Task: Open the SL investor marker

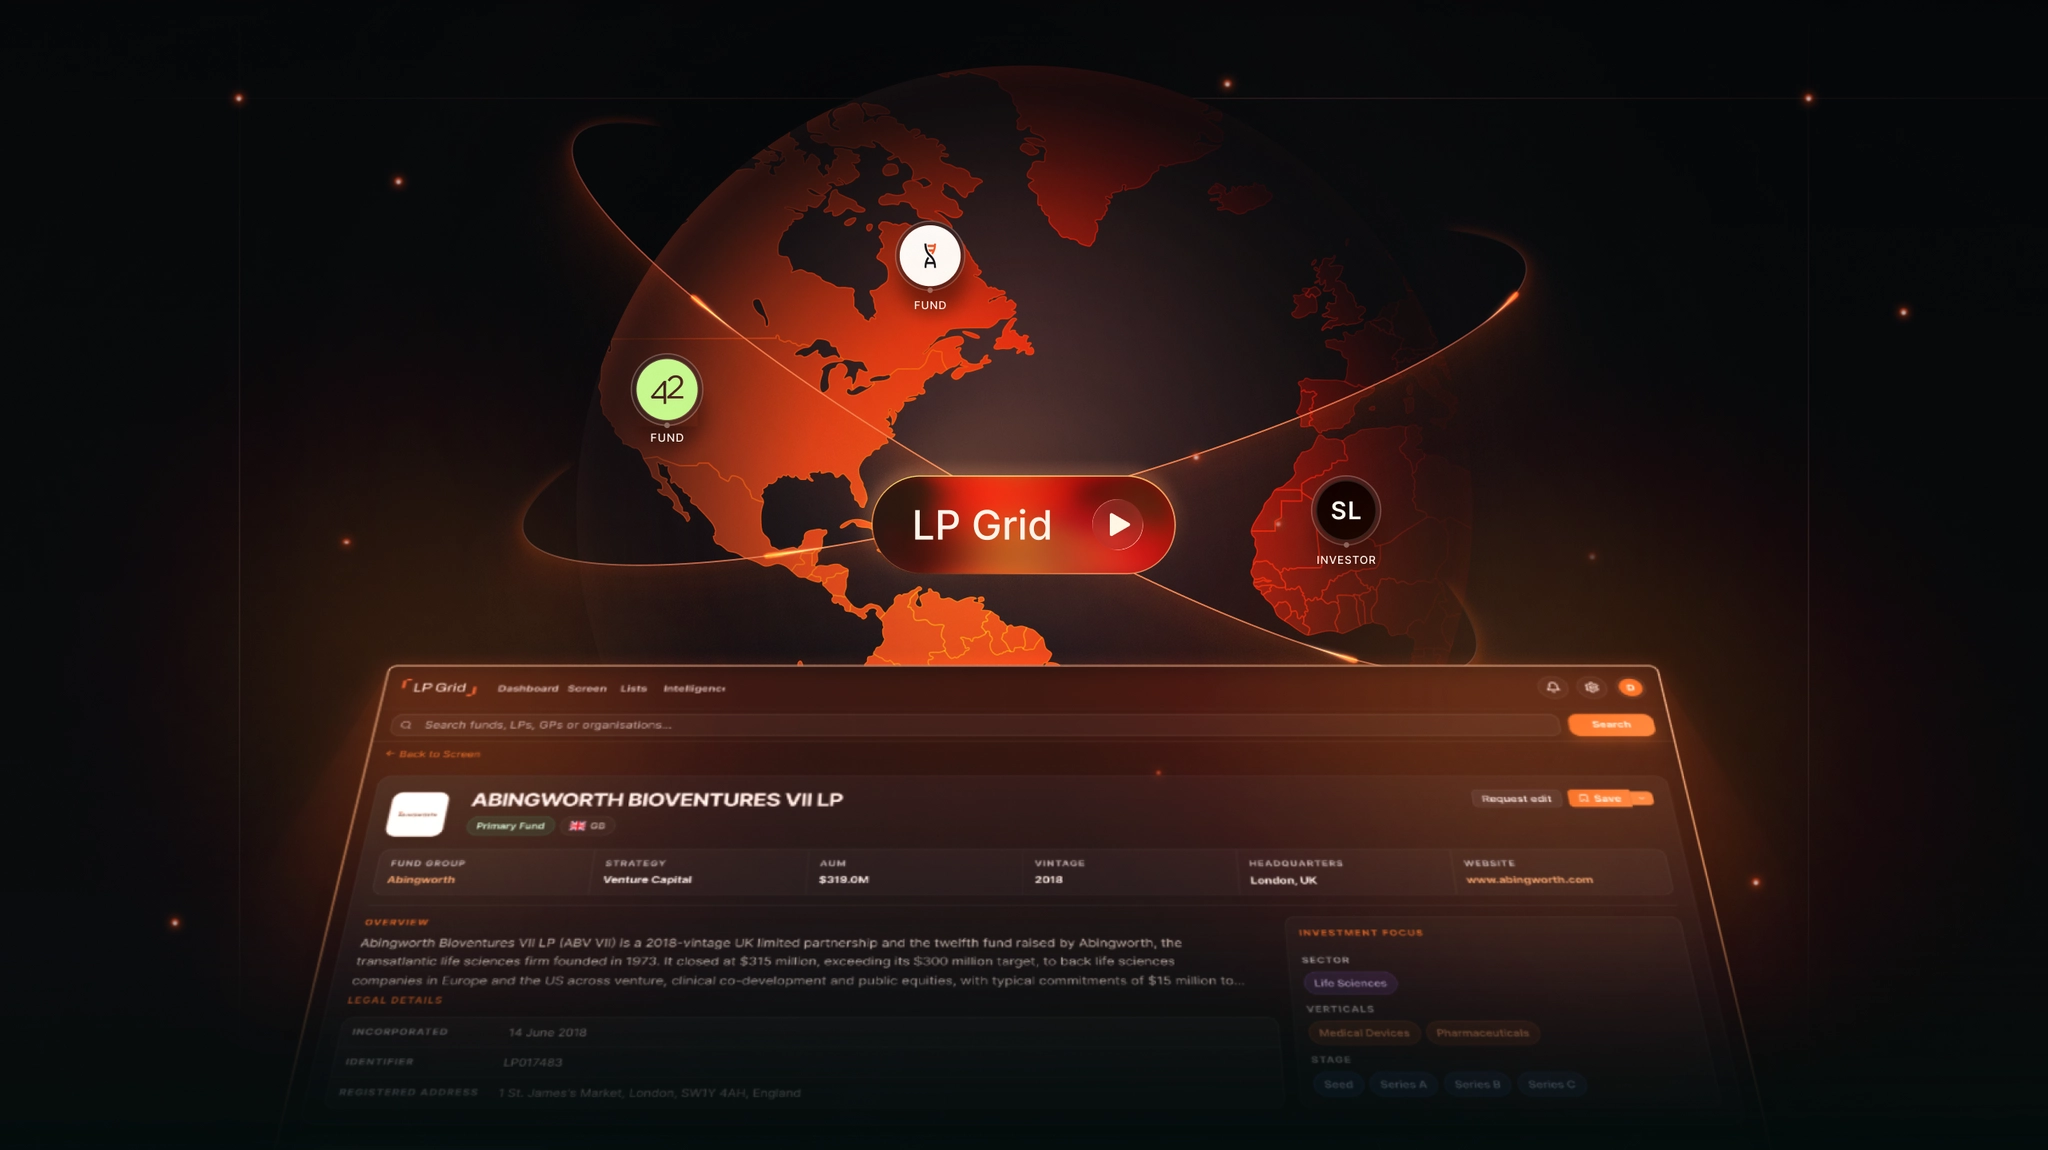Action: [1346, 511]
